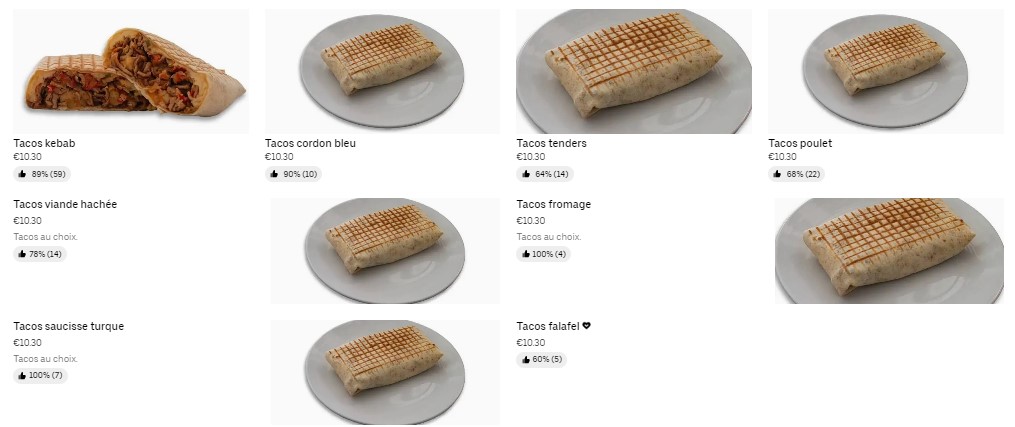This screenshot has width=1015, height=427.
Task: Click the thumbs-up icon beside 90% (10)
Action: coord(274,174)
